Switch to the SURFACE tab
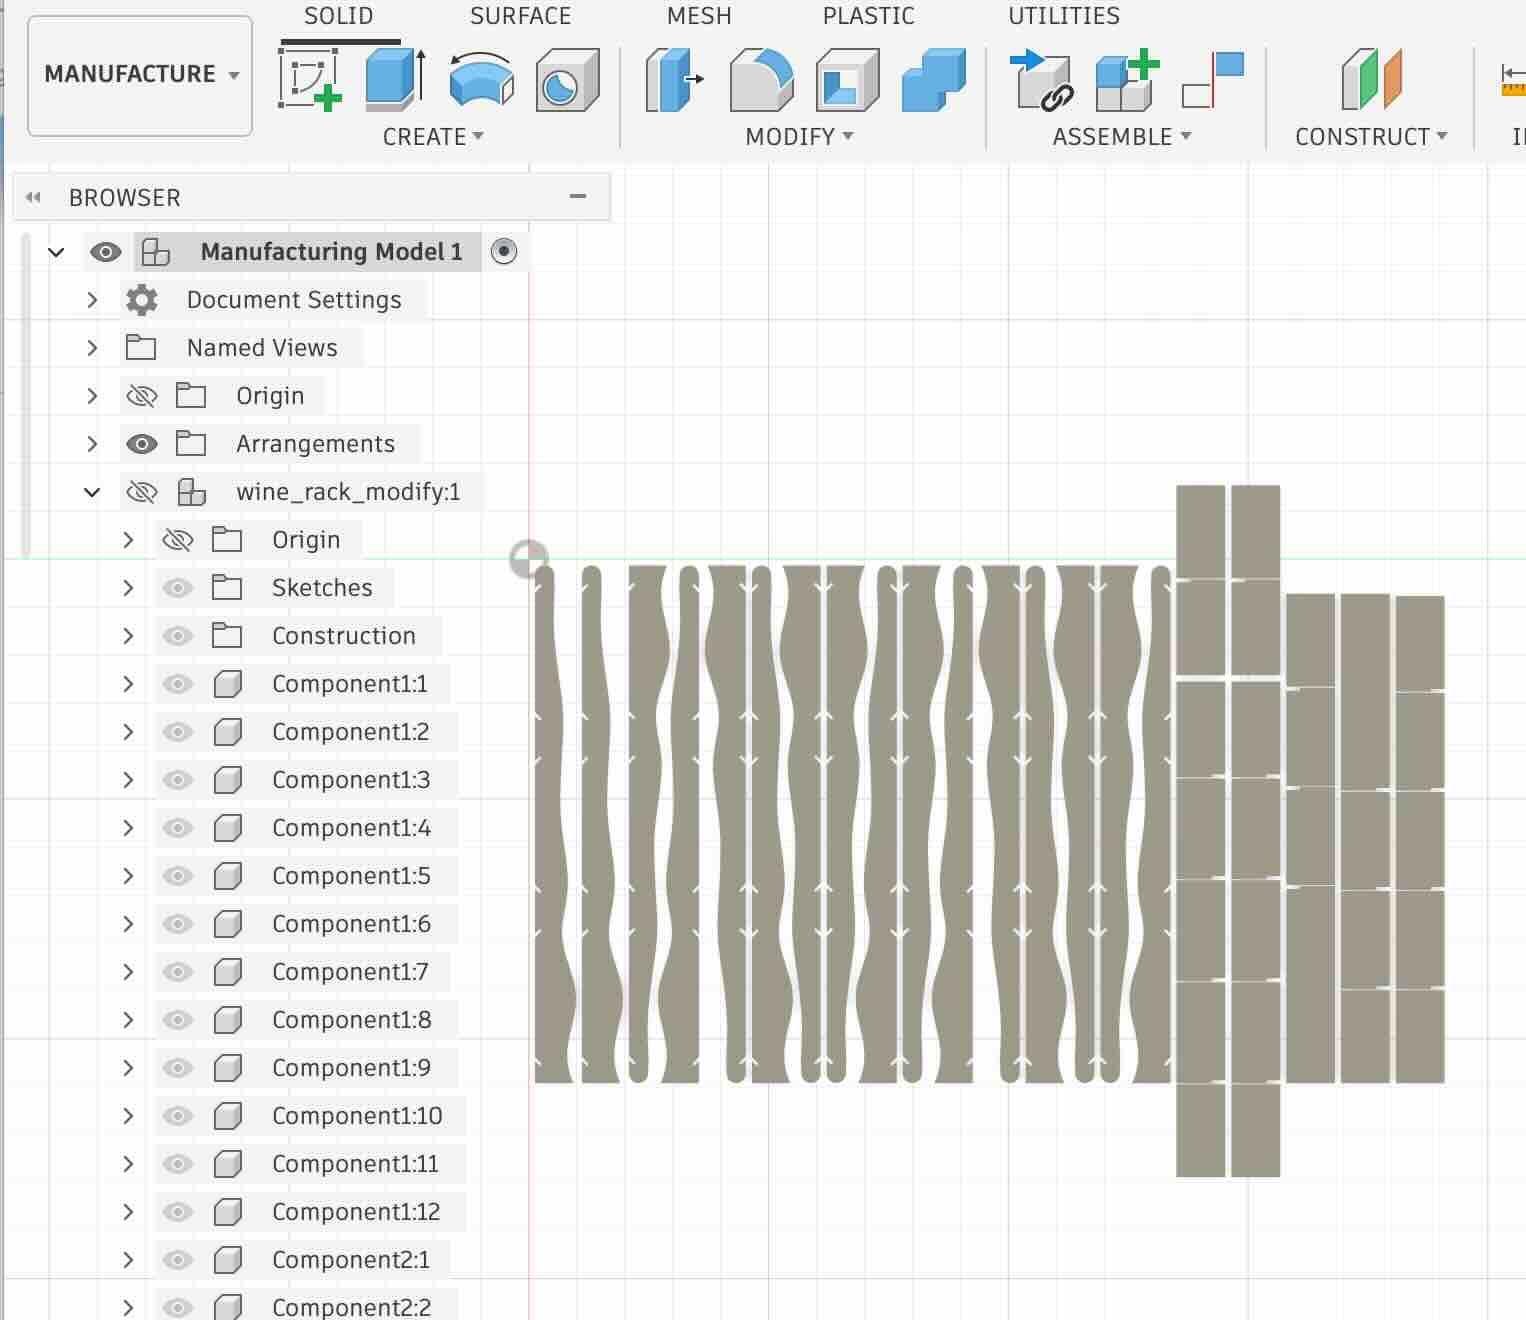Screen dimensions: 1526x1320 click(520, 16)
